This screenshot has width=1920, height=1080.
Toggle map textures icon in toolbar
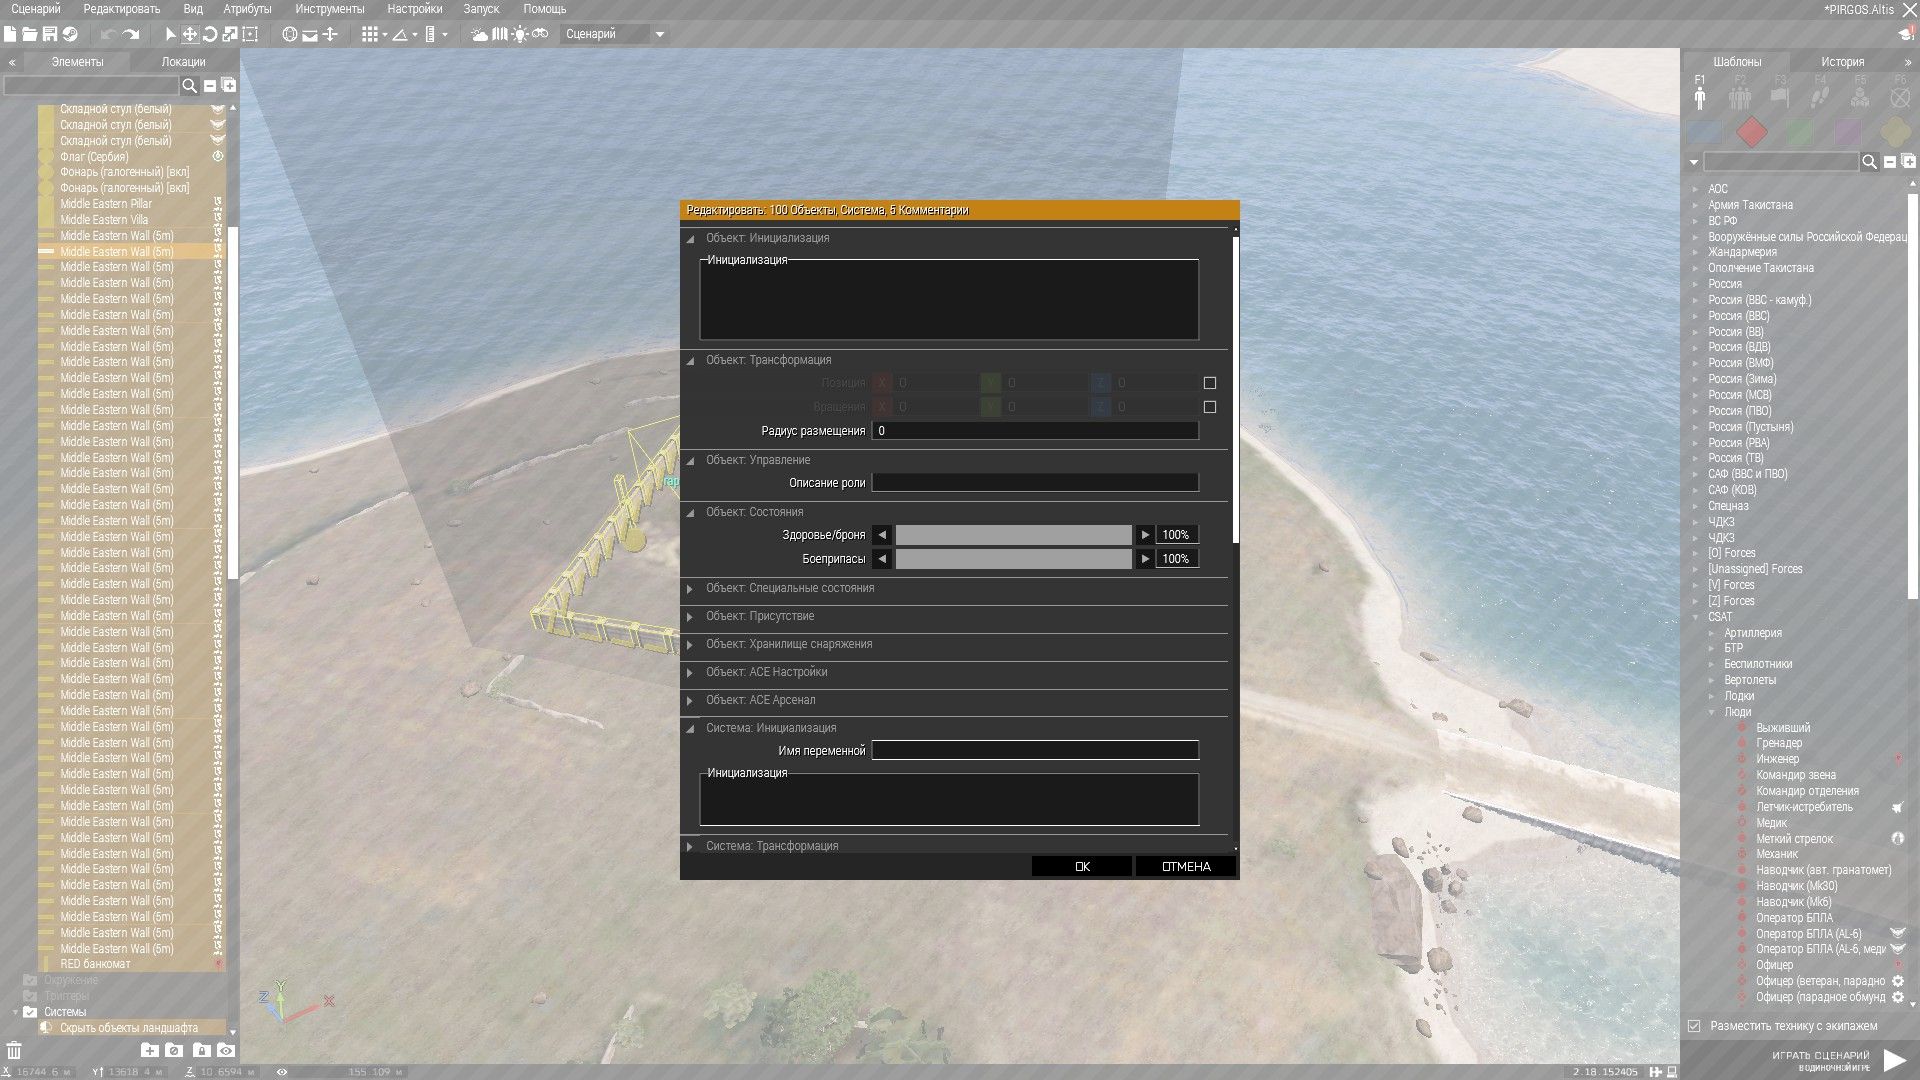(x=500, y=34)
